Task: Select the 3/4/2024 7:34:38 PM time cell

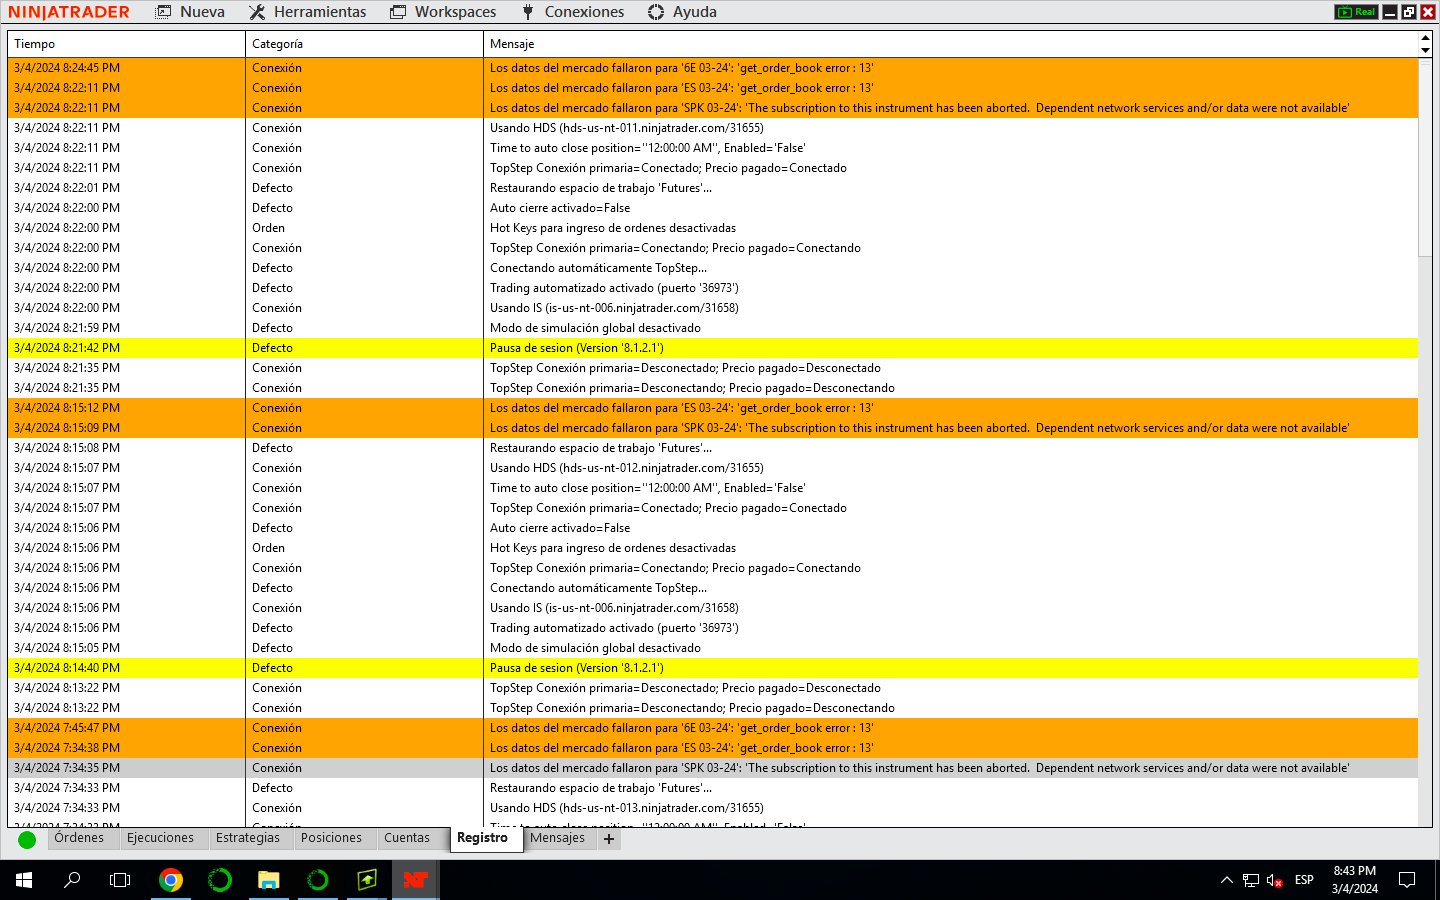Action: 126,748
